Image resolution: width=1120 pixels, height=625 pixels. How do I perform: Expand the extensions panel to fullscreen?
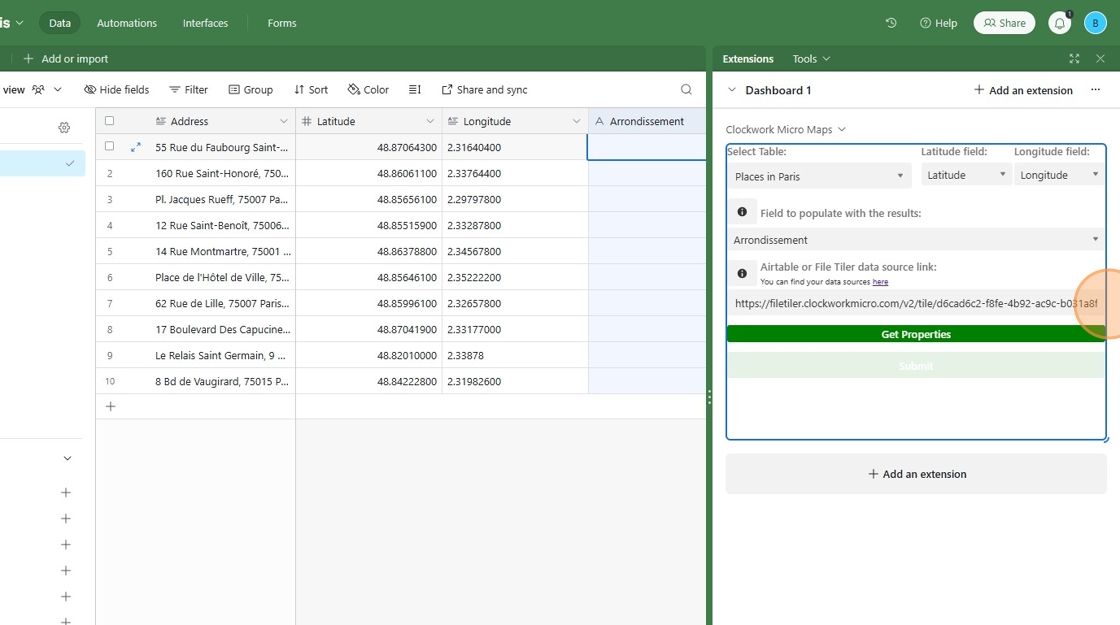(x=1074, y=59)
